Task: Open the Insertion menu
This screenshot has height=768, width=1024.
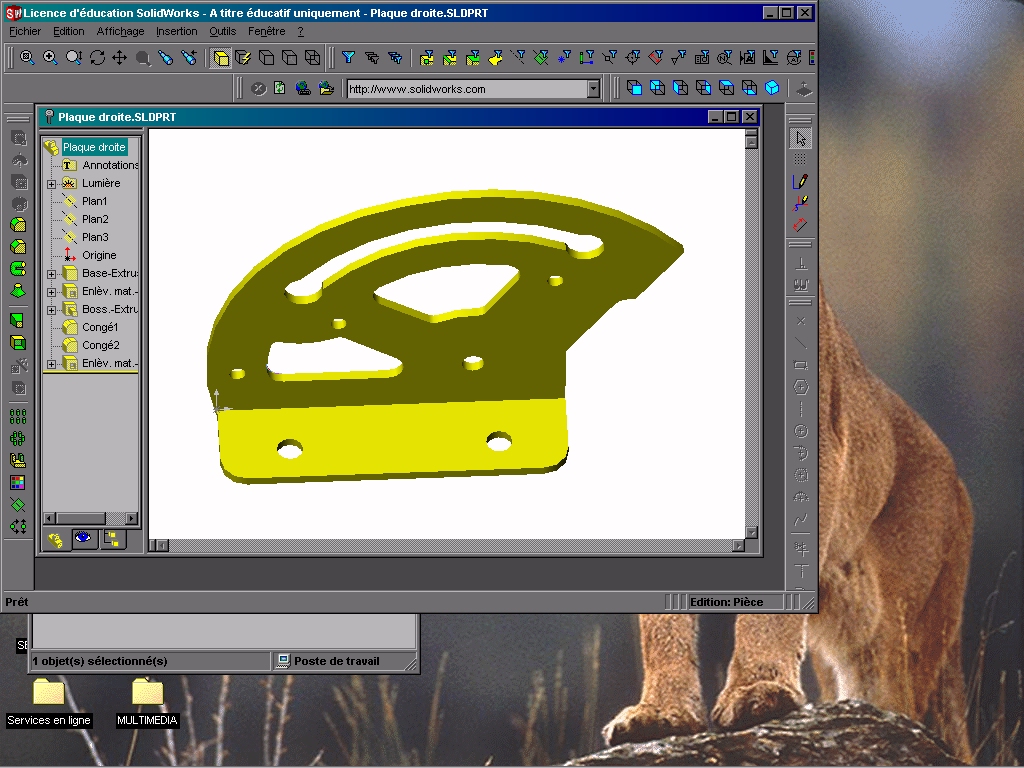Action: [176, 31]
